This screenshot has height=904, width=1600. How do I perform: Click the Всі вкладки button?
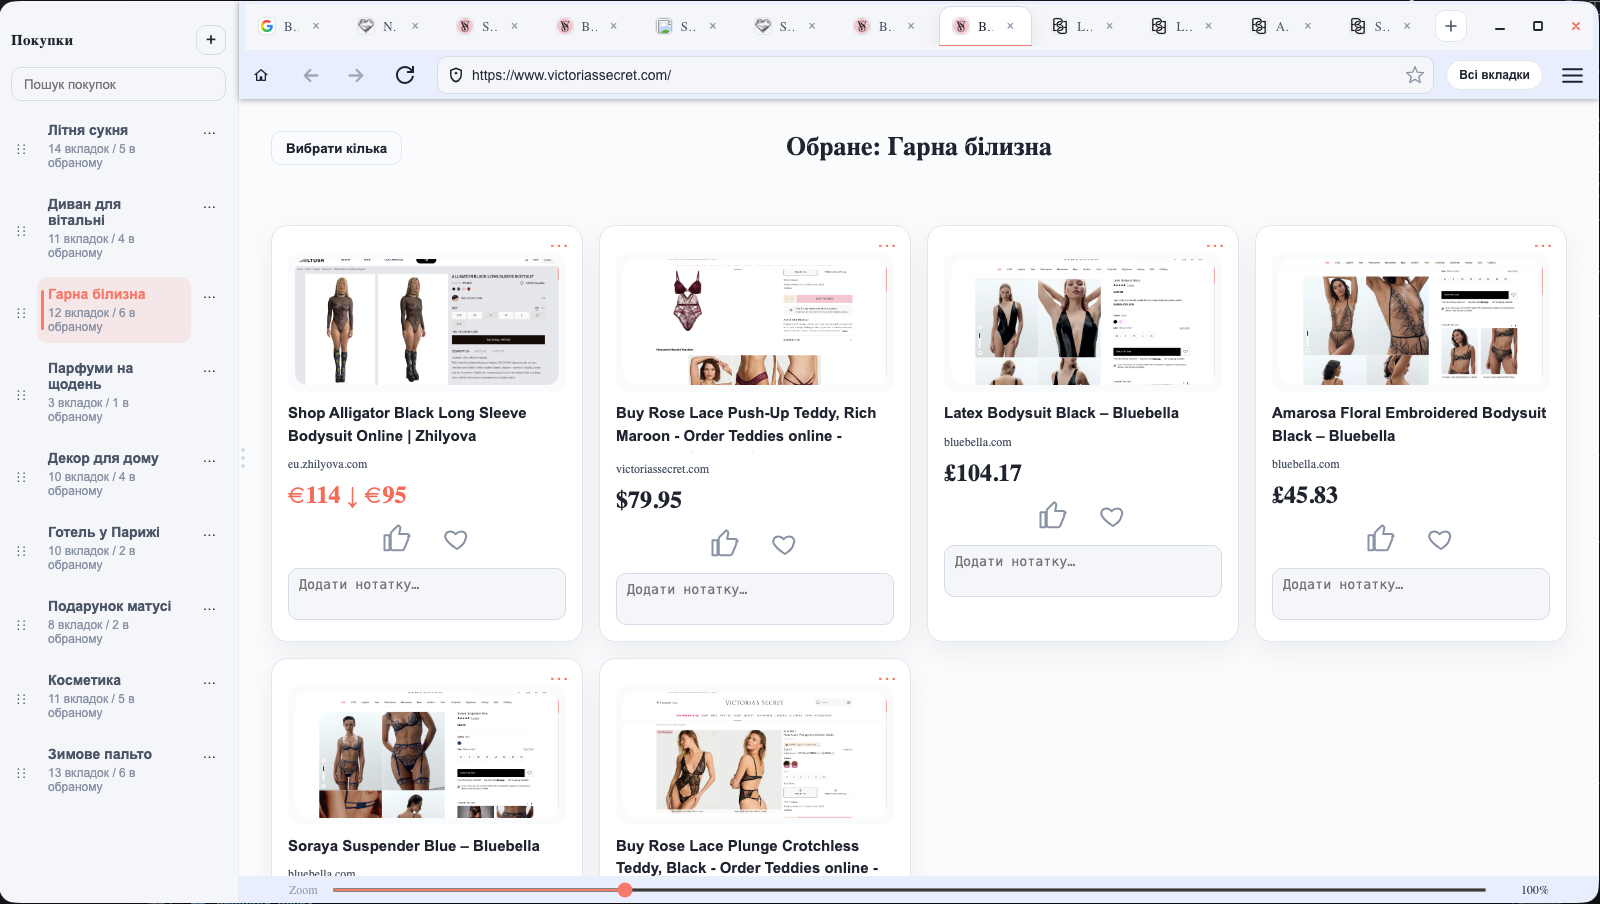click(1494, 75)
